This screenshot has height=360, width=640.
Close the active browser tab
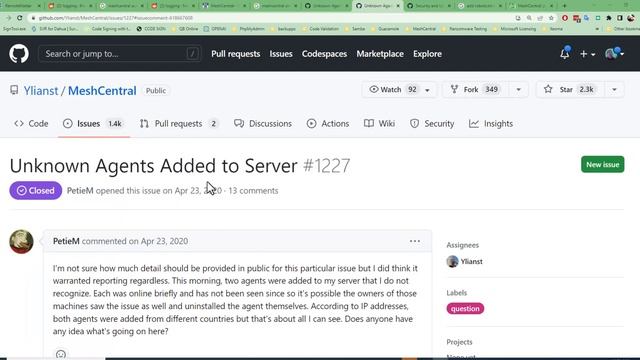coord(398,6)
